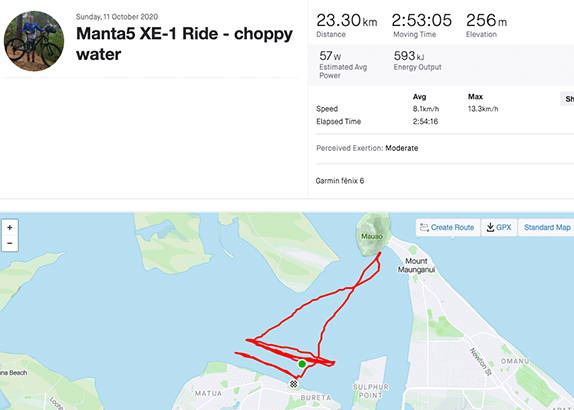Viewport: 574px width, 410px height.
Task: Click the route icon beside Create Route
Action: pyautogui.click(x=424, y=227)
